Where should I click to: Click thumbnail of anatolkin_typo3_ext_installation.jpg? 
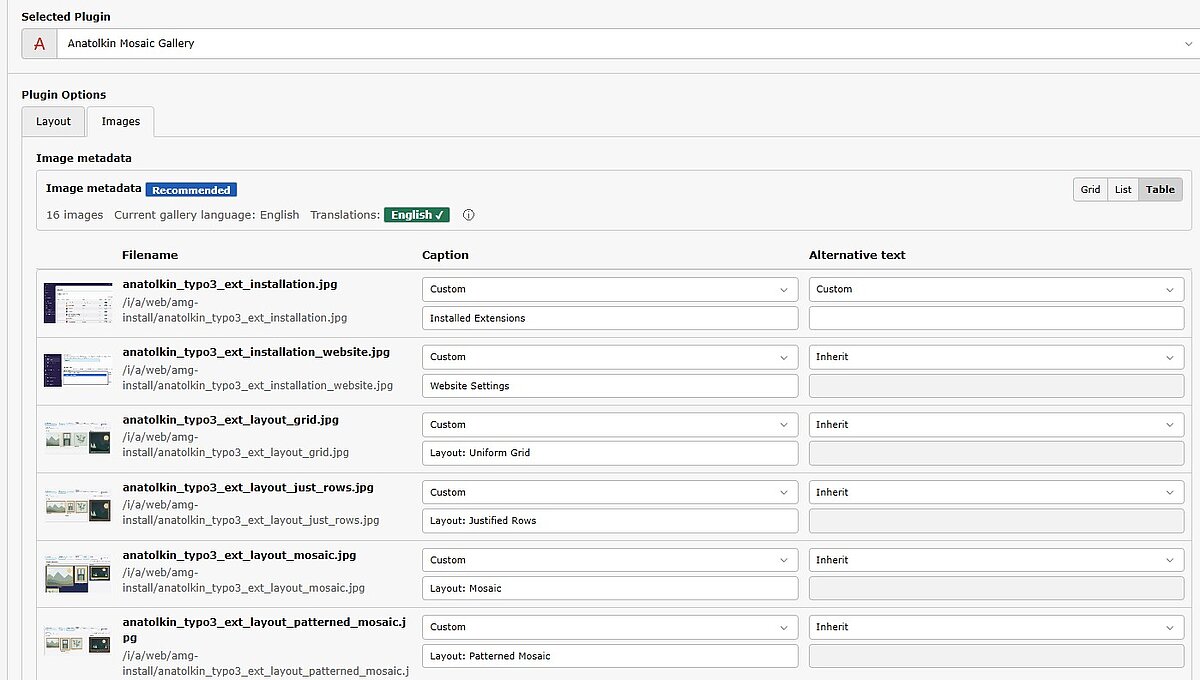click(x=78, y=302)
